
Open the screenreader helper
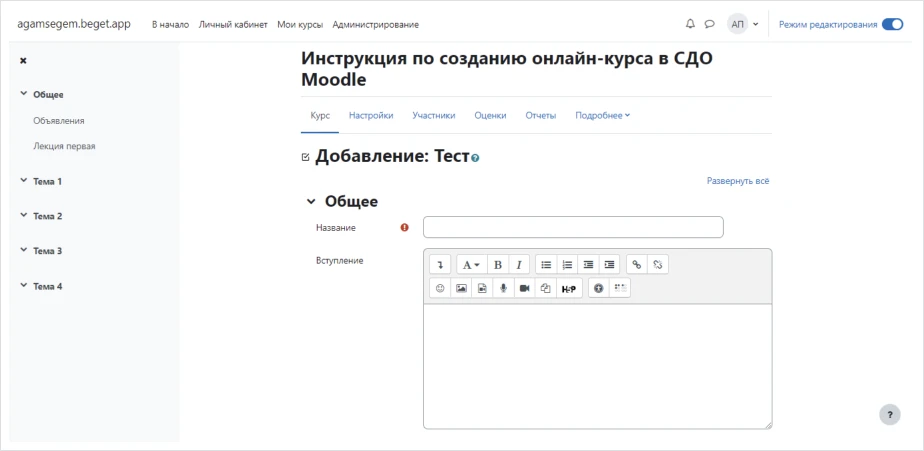point(620,288)
